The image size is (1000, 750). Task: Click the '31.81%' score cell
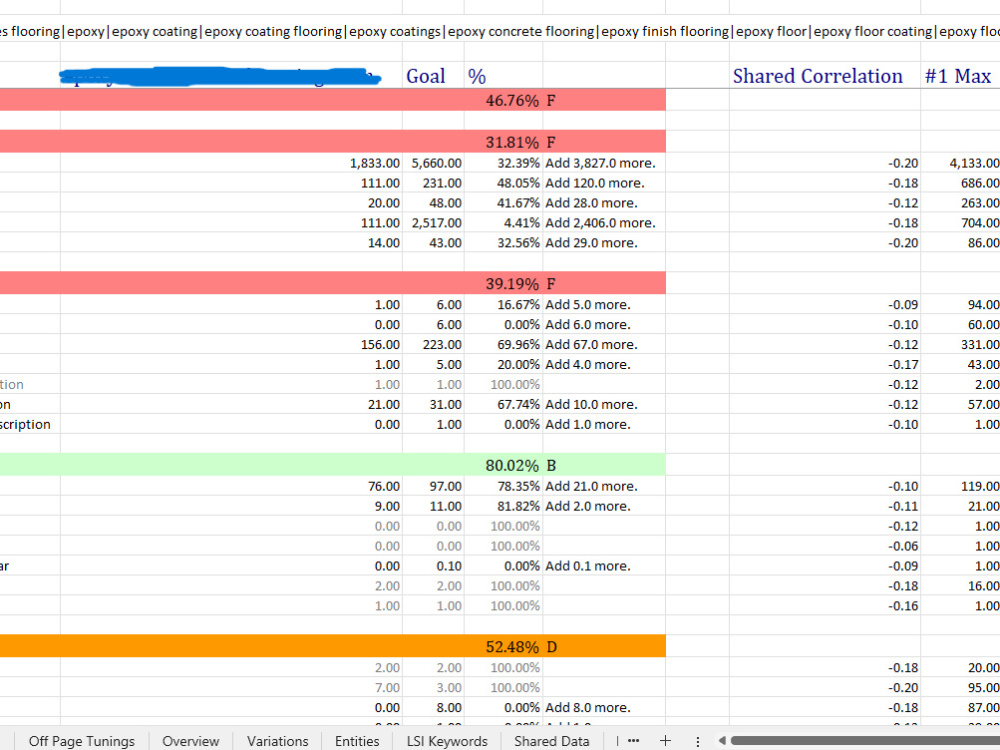(503, 142)
